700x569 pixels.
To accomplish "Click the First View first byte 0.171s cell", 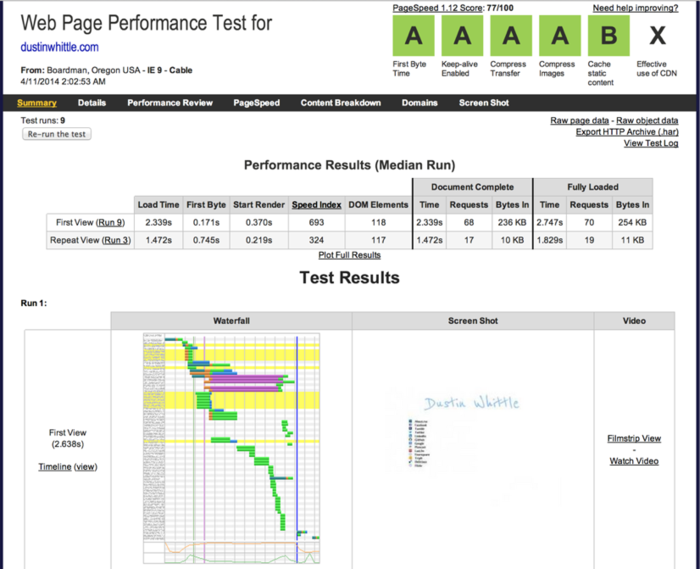I will [x=206, y=222].
